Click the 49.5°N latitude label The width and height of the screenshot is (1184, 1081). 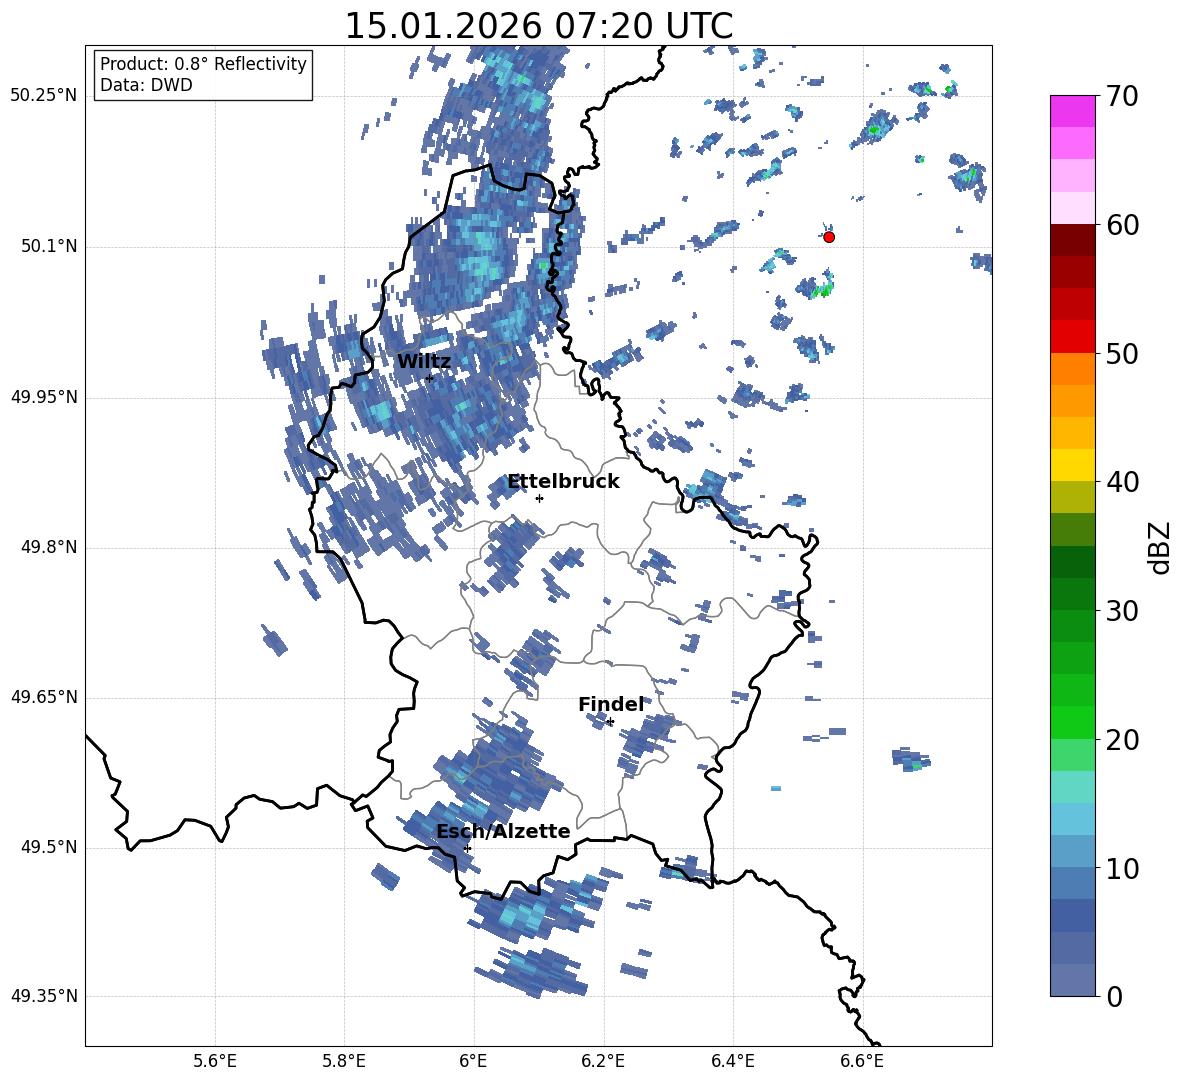49,847
